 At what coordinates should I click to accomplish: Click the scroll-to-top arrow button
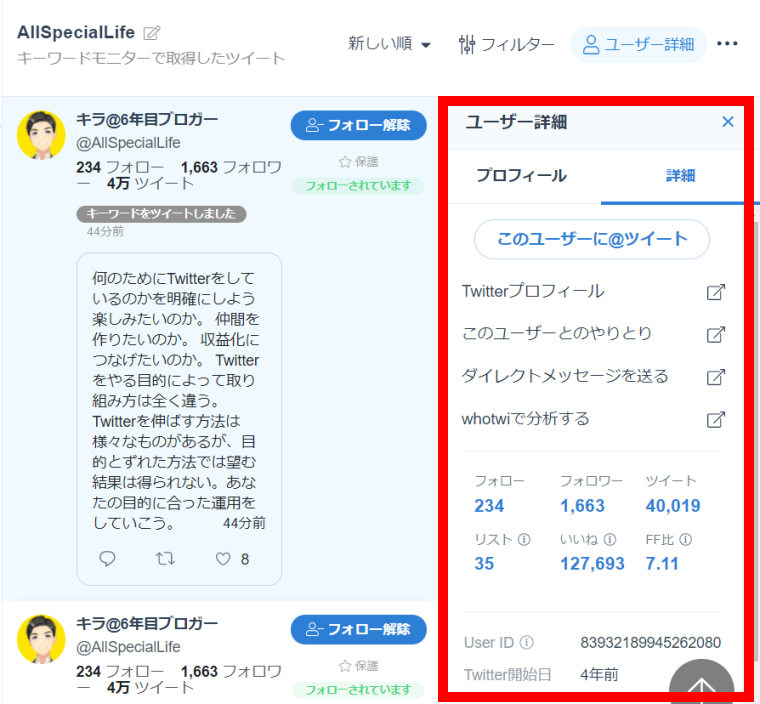click(701, 684)
